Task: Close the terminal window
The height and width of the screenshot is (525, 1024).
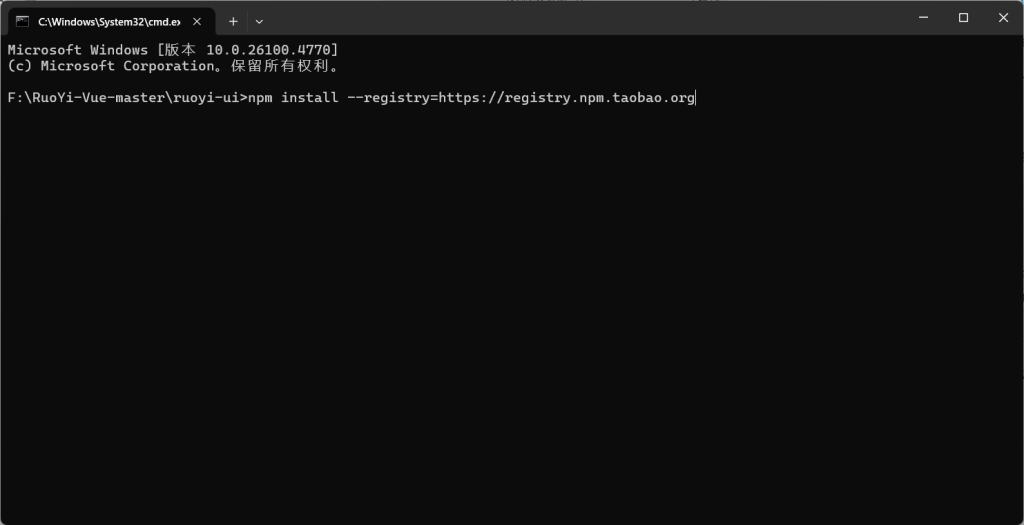Action: pos(1003,17)
